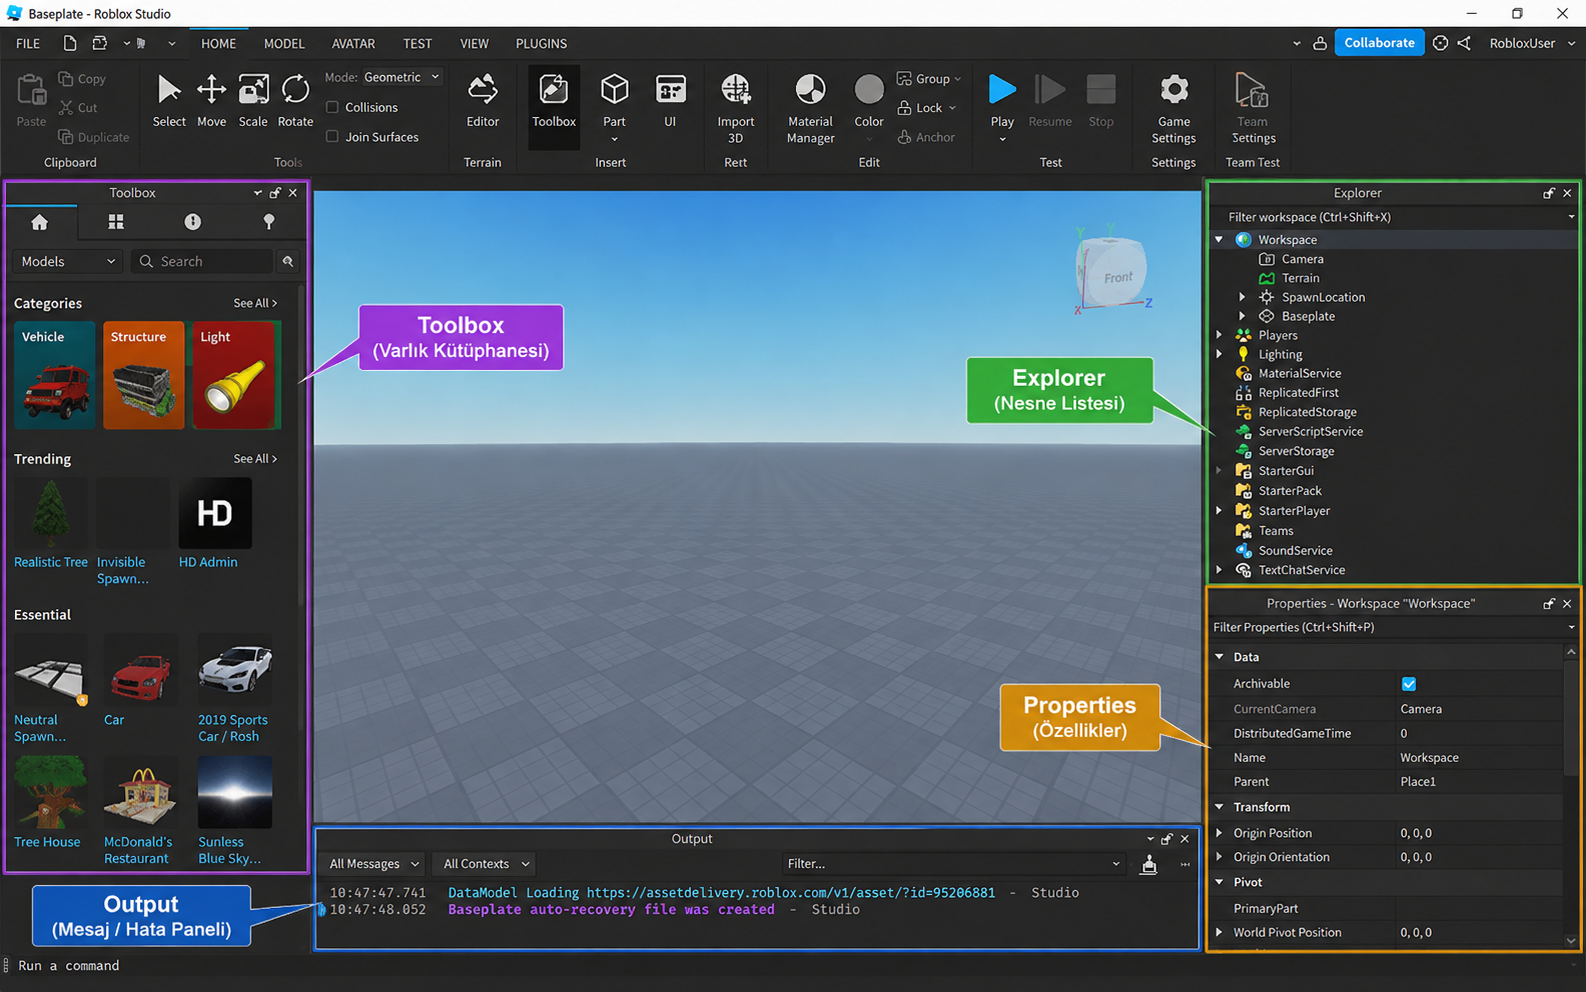Activate the Scale tool
Image resolution: width=1586 pixels, height=992 pixels.
click(x=253, y=101)
